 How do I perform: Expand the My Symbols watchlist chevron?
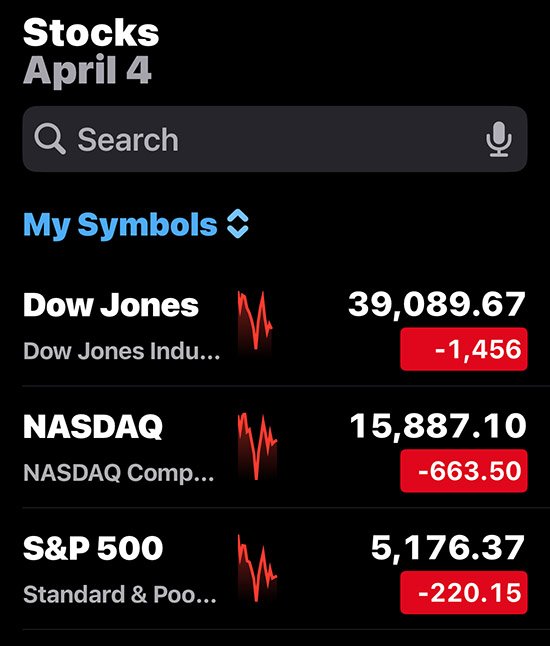tap(238, 224)
